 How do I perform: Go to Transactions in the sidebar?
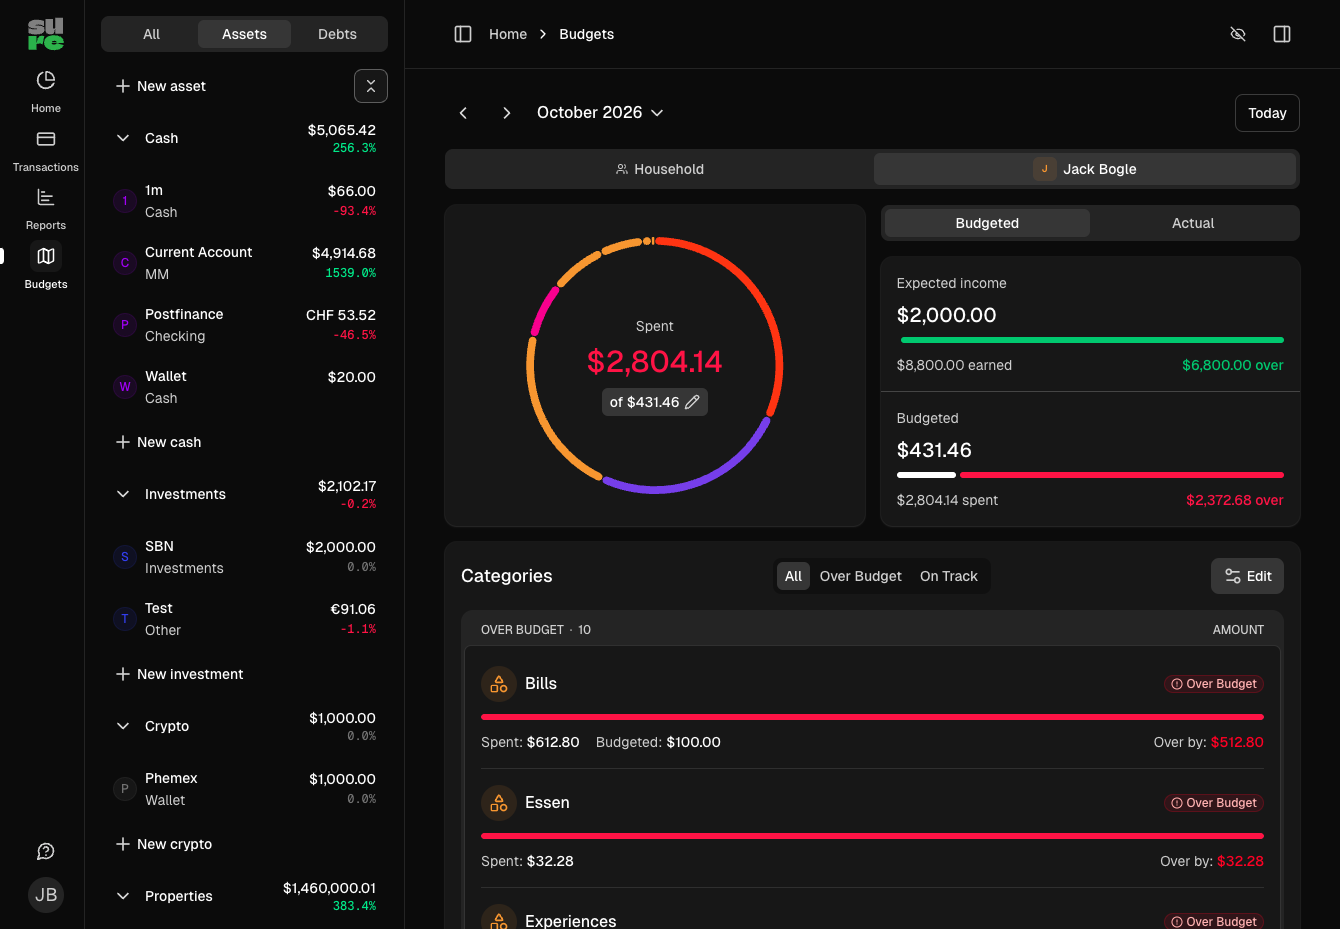click(x=46, y=151)
